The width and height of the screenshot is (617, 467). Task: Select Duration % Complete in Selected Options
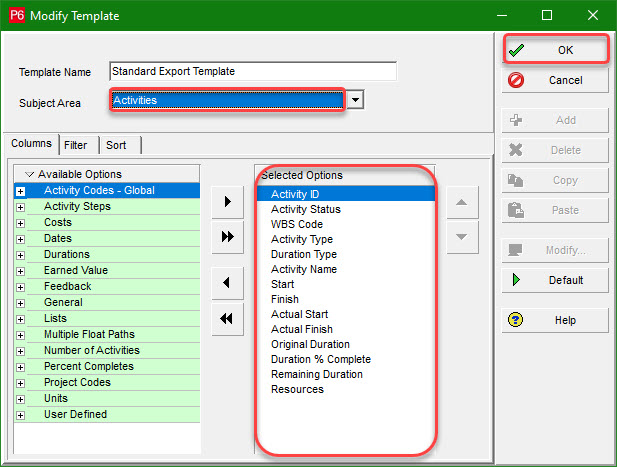(346, 359)
